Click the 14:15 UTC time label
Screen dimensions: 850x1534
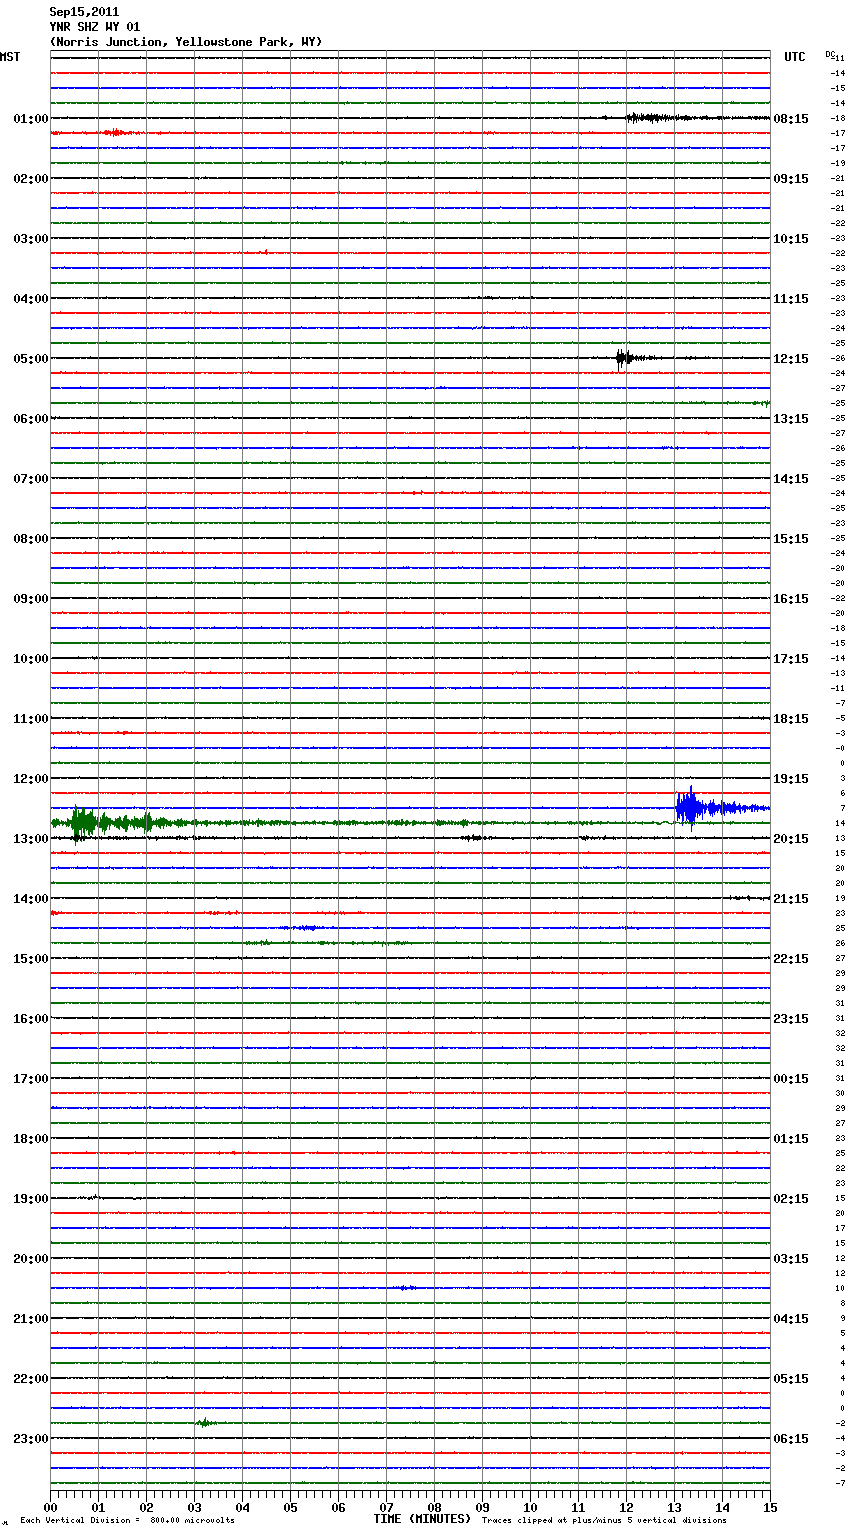(791, 479)
